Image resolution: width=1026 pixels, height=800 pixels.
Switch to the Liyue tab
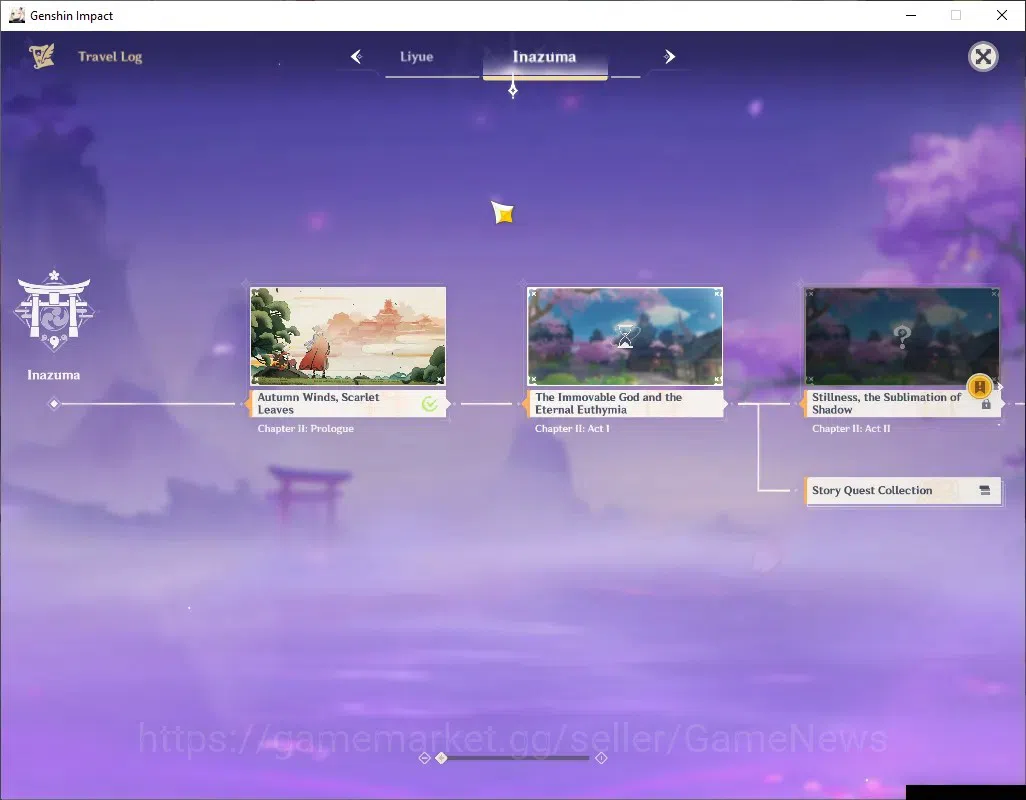tap(417, 57)
